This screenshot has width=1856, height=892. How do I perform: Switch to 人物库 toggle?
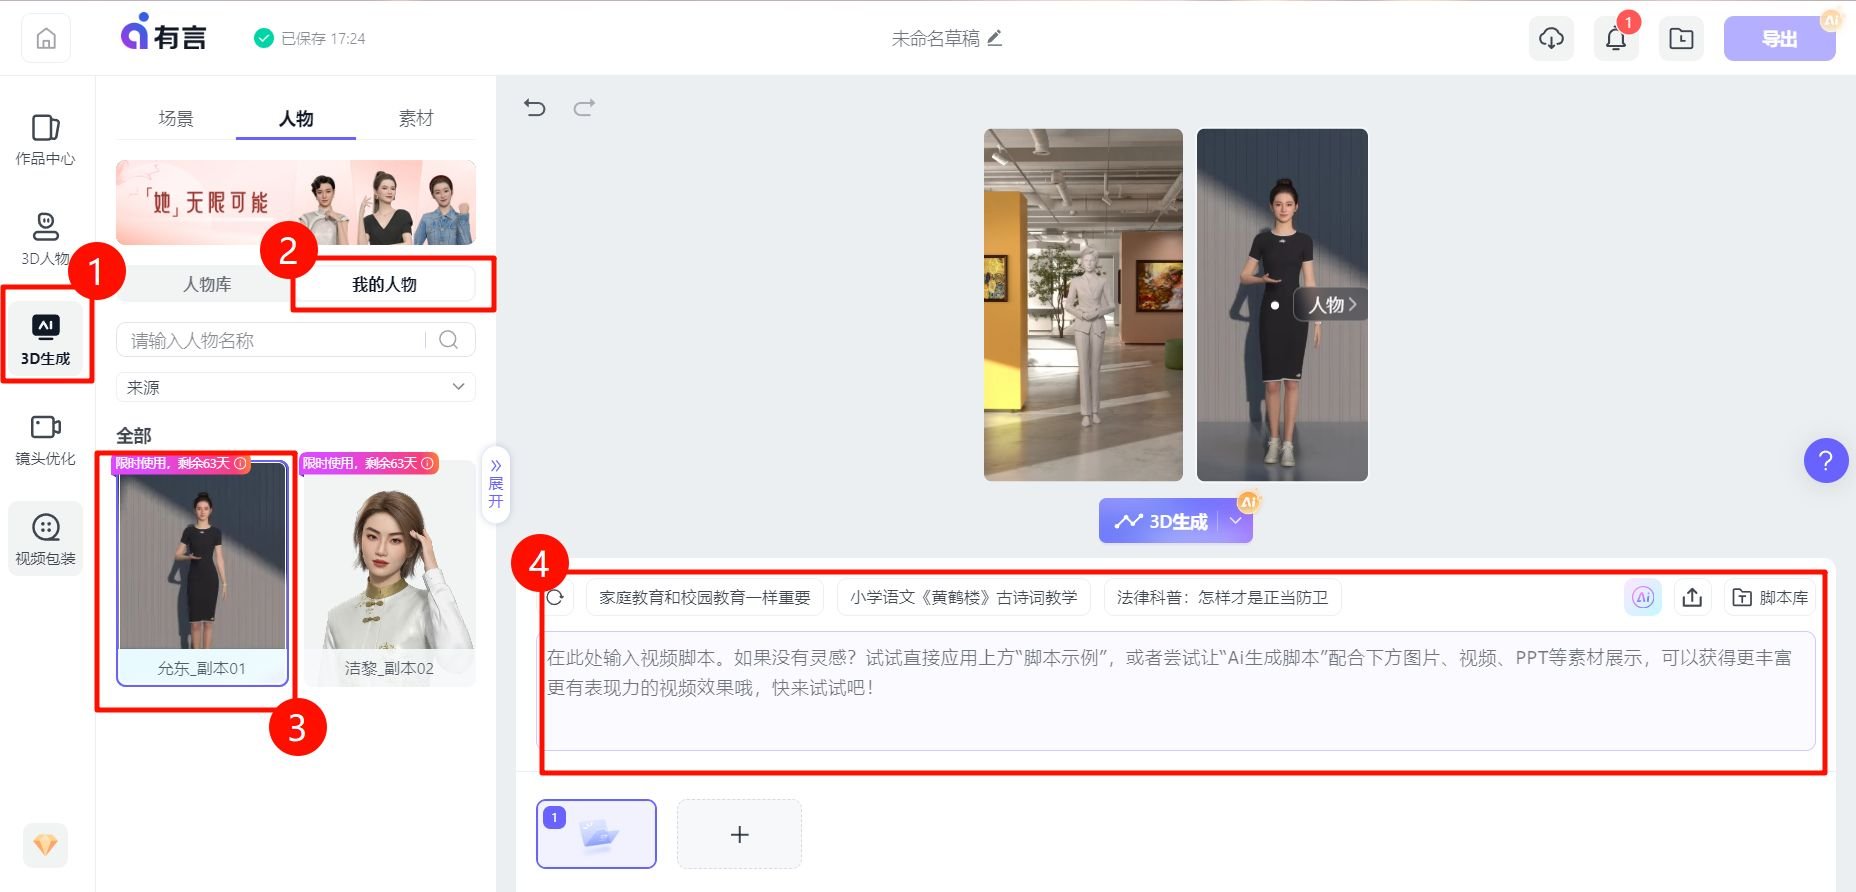[x=207, y=284]
